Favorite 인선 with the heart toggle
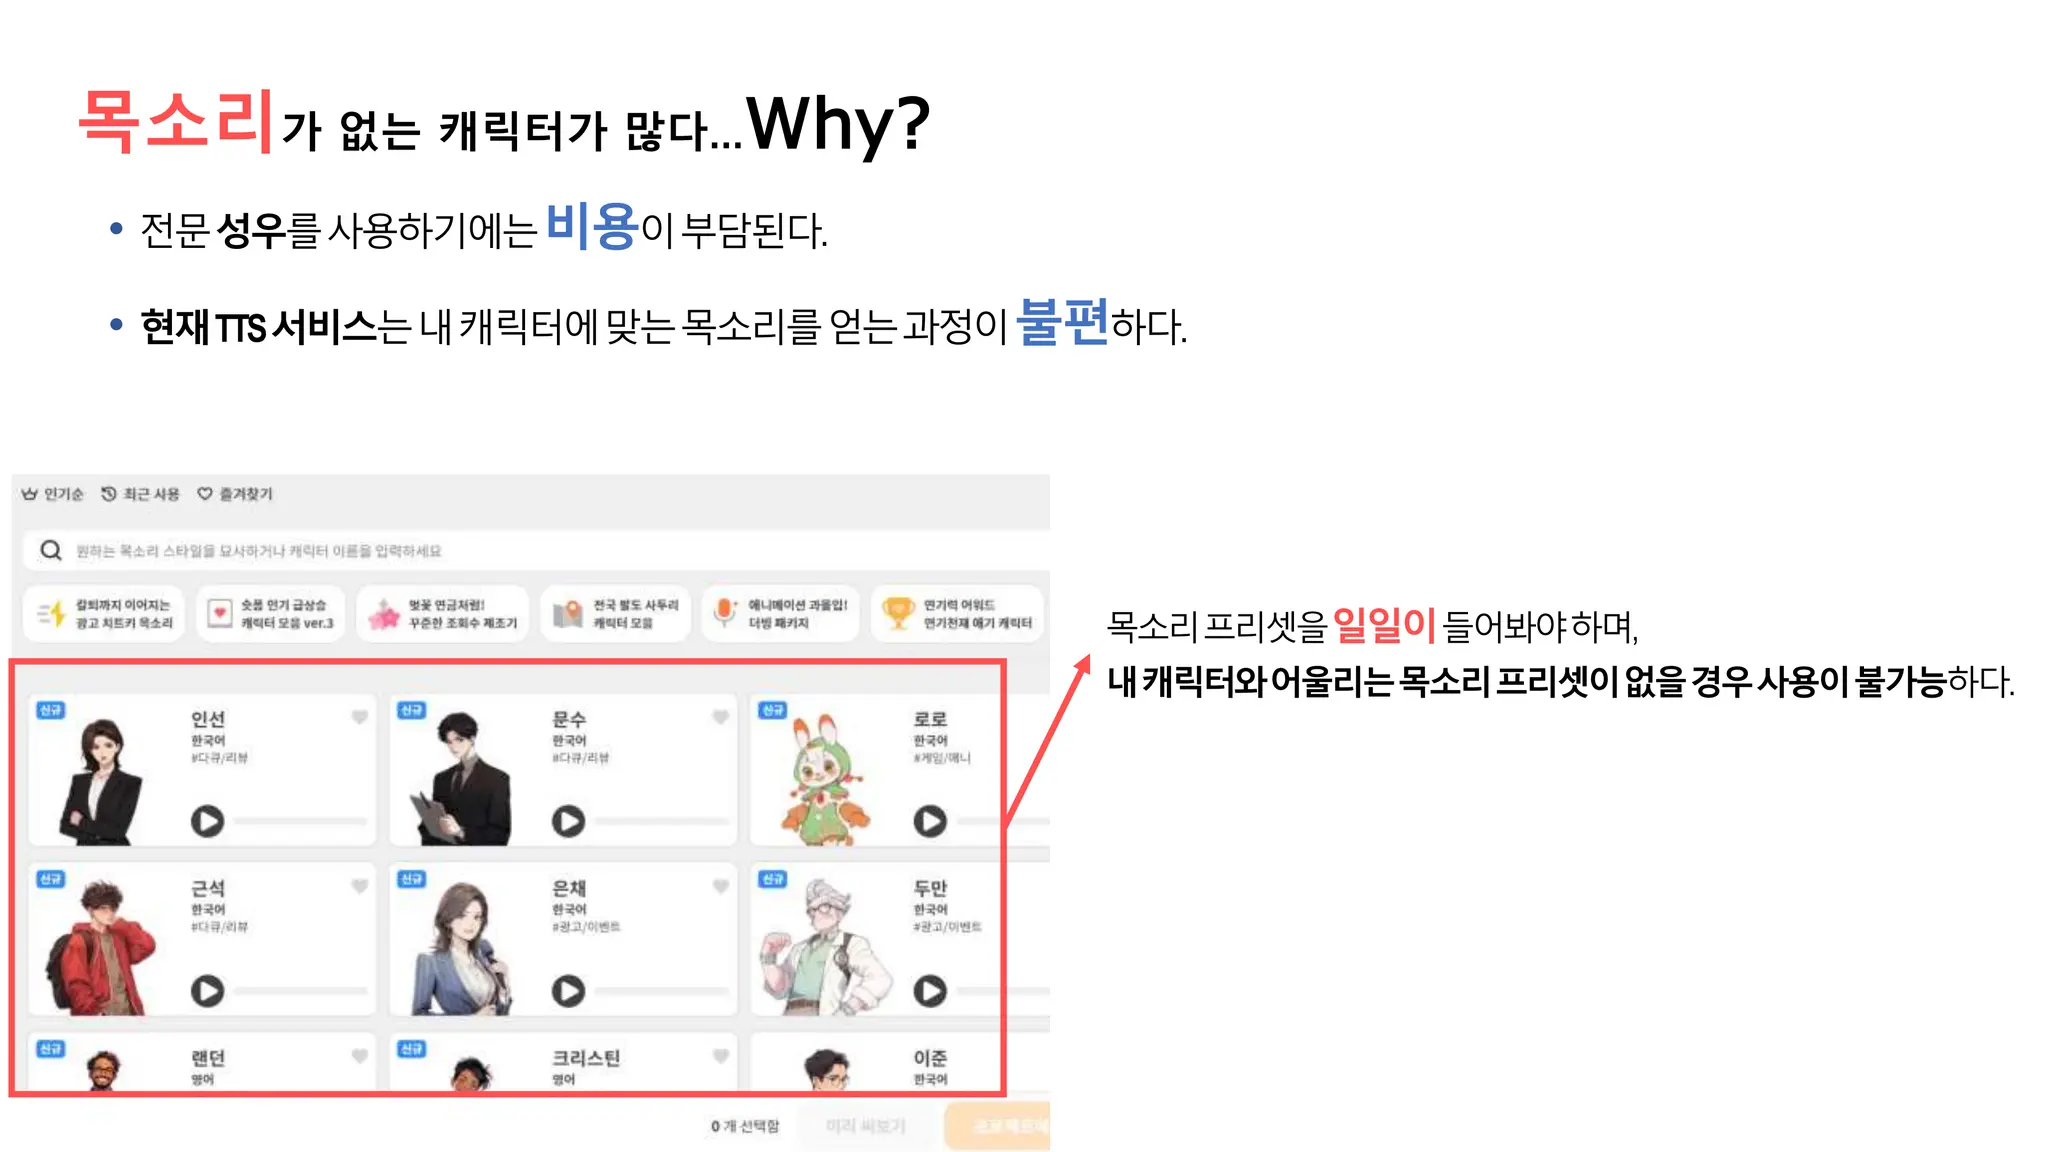 (359, 717)
